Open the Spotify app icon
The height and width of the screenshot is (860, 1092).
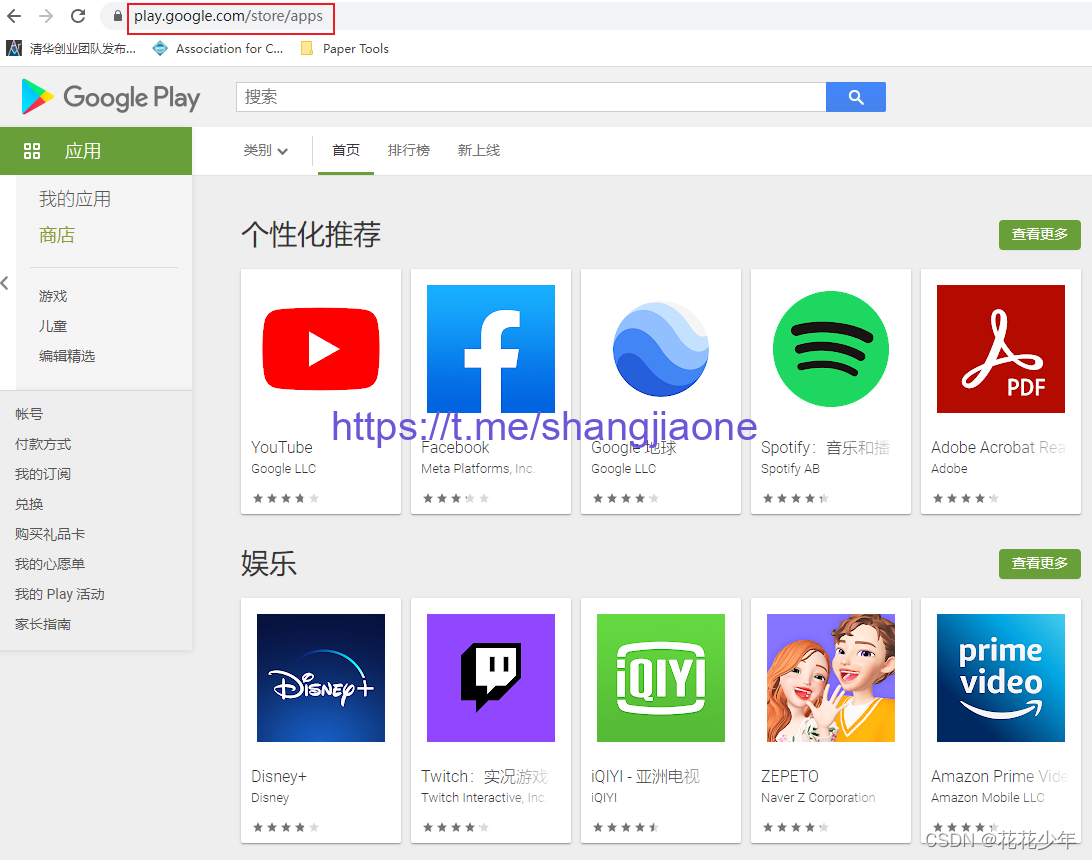[x=831, y=349]
